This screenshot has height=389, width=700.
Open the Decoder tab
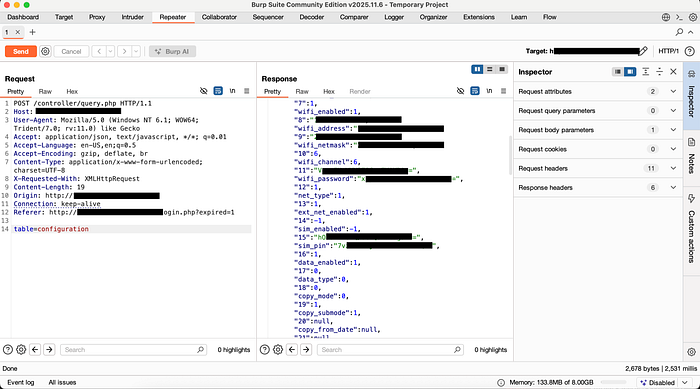tap(312, 17)
